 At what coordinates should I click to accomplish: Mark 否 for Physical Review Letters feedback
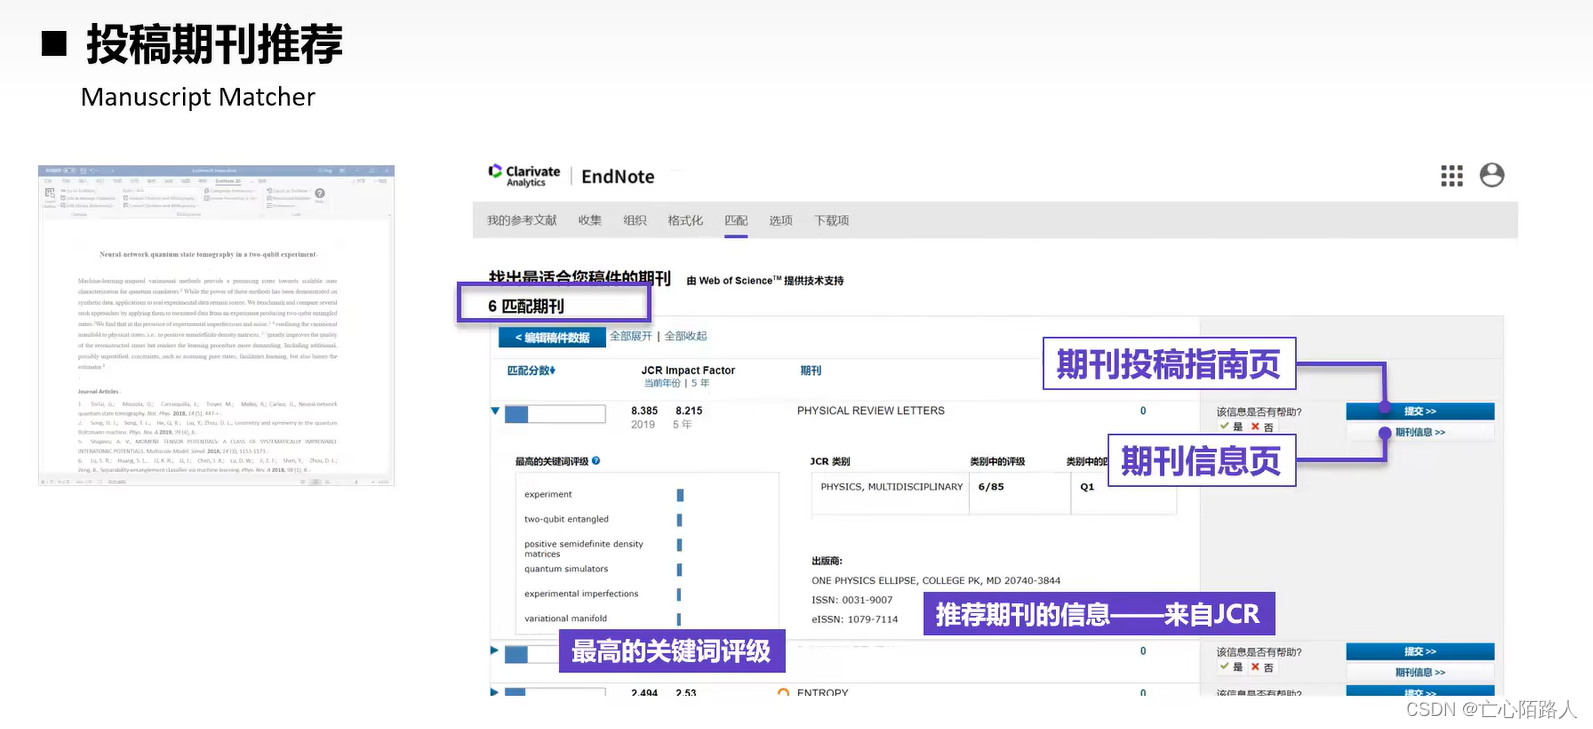point(1262,427)
